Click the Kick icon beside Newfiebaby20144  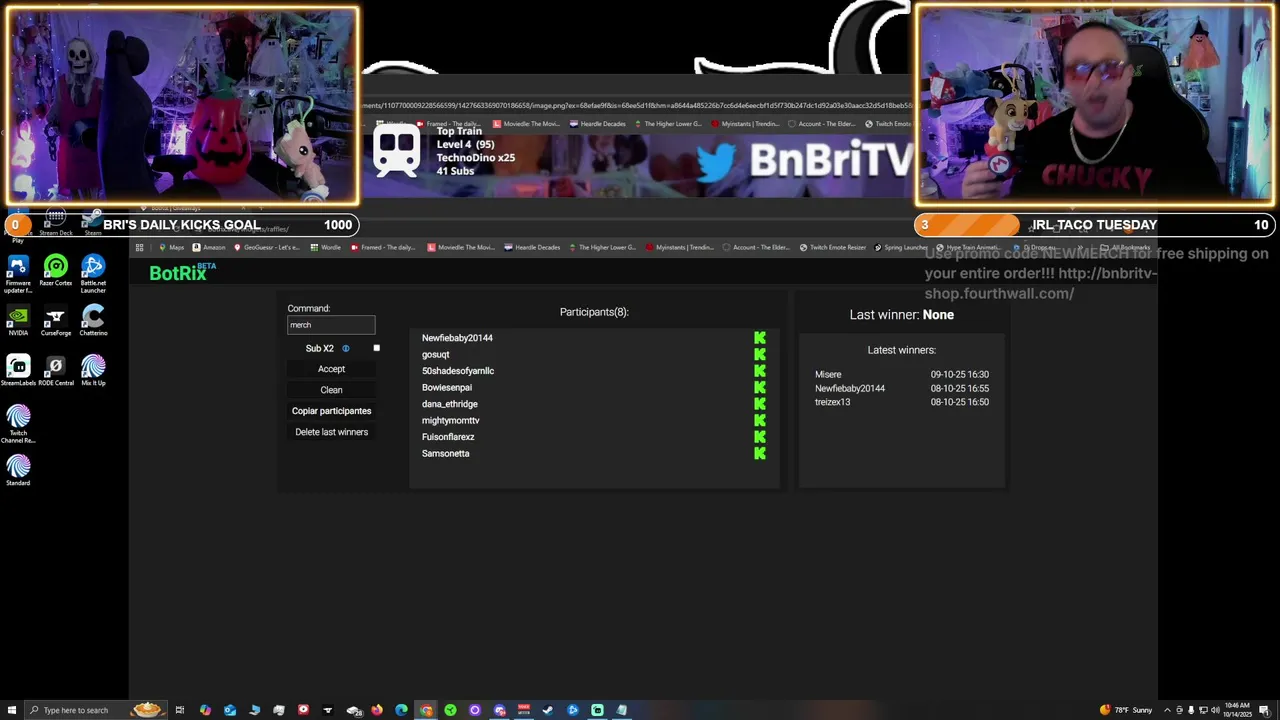(760, 338)
